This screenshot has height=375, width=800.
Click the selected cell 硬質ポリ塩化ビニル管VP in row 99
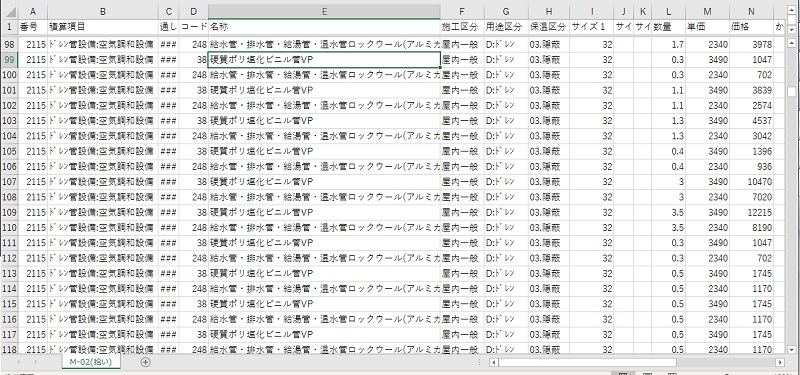point(324,60)
